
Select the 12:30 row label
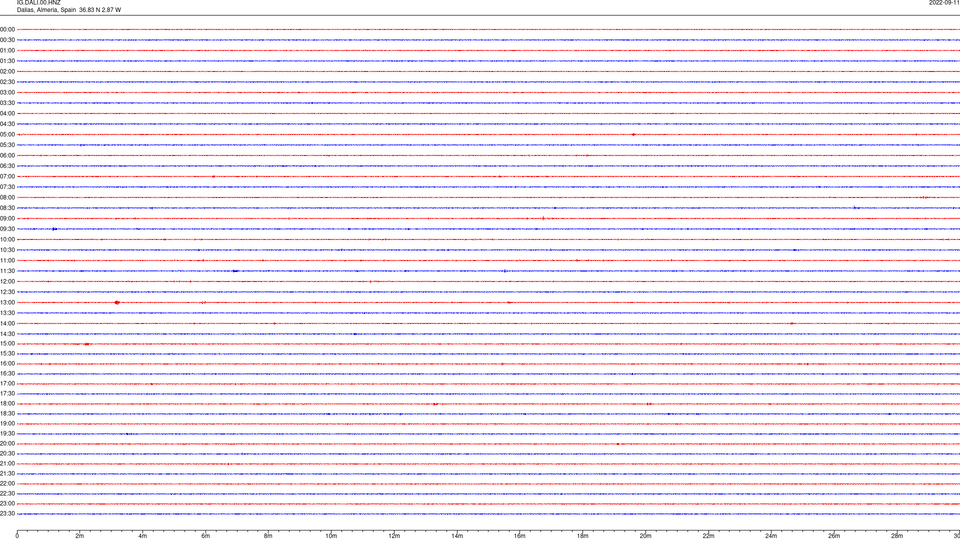point(7,292)
